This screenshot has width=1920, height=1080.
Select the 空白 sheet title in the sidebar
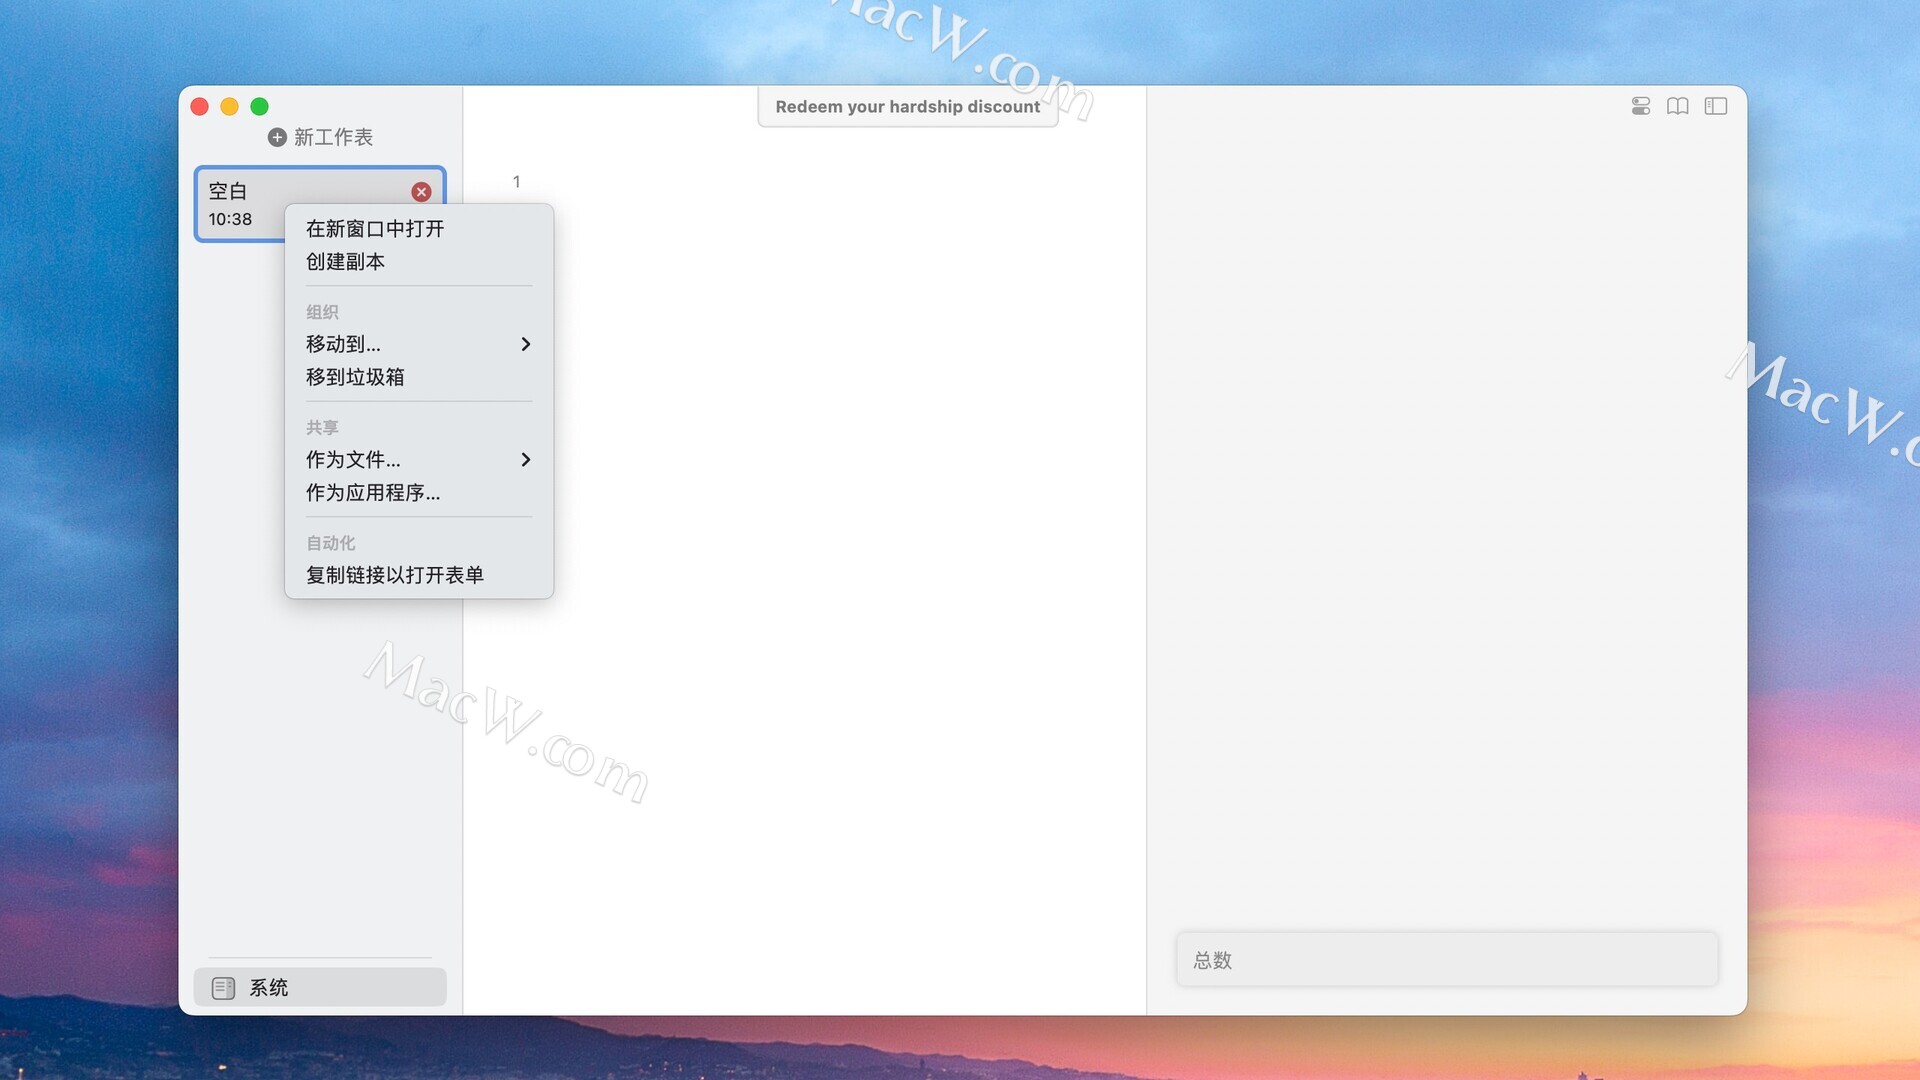[x=227, y=191]
